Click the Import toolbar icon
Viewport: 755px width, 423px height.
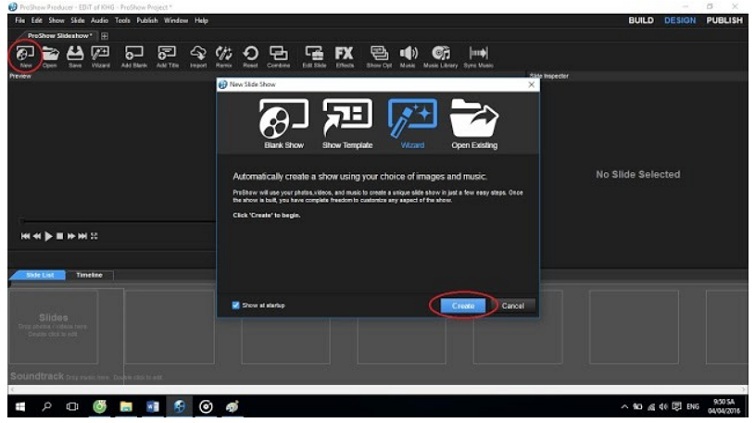tap(198, 54)
